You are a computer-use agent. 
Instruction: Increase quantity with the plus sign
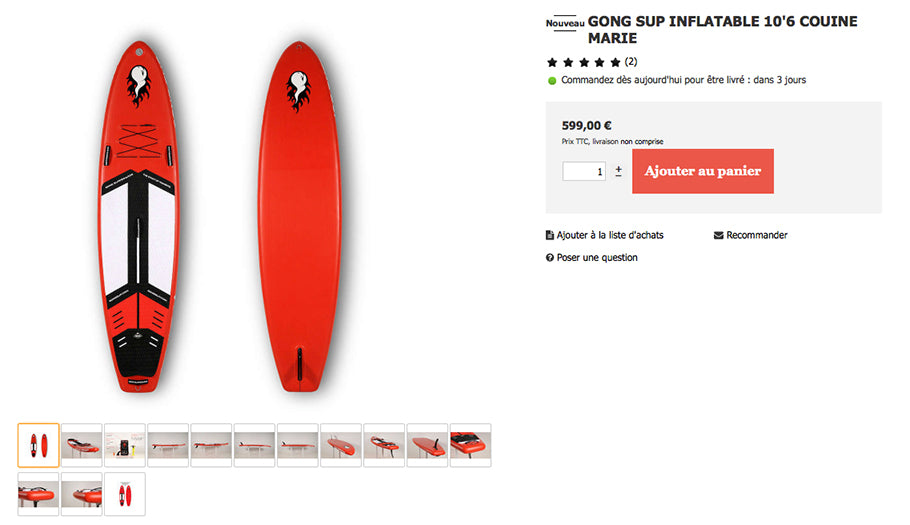(618, 170)
